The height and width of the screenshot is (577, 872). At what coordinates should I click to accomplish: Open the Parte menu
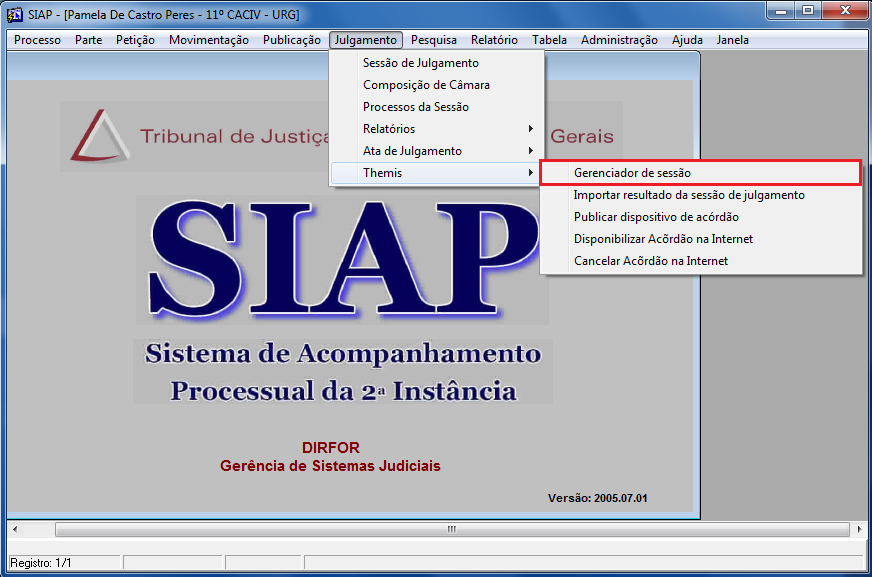click(88, 40)
